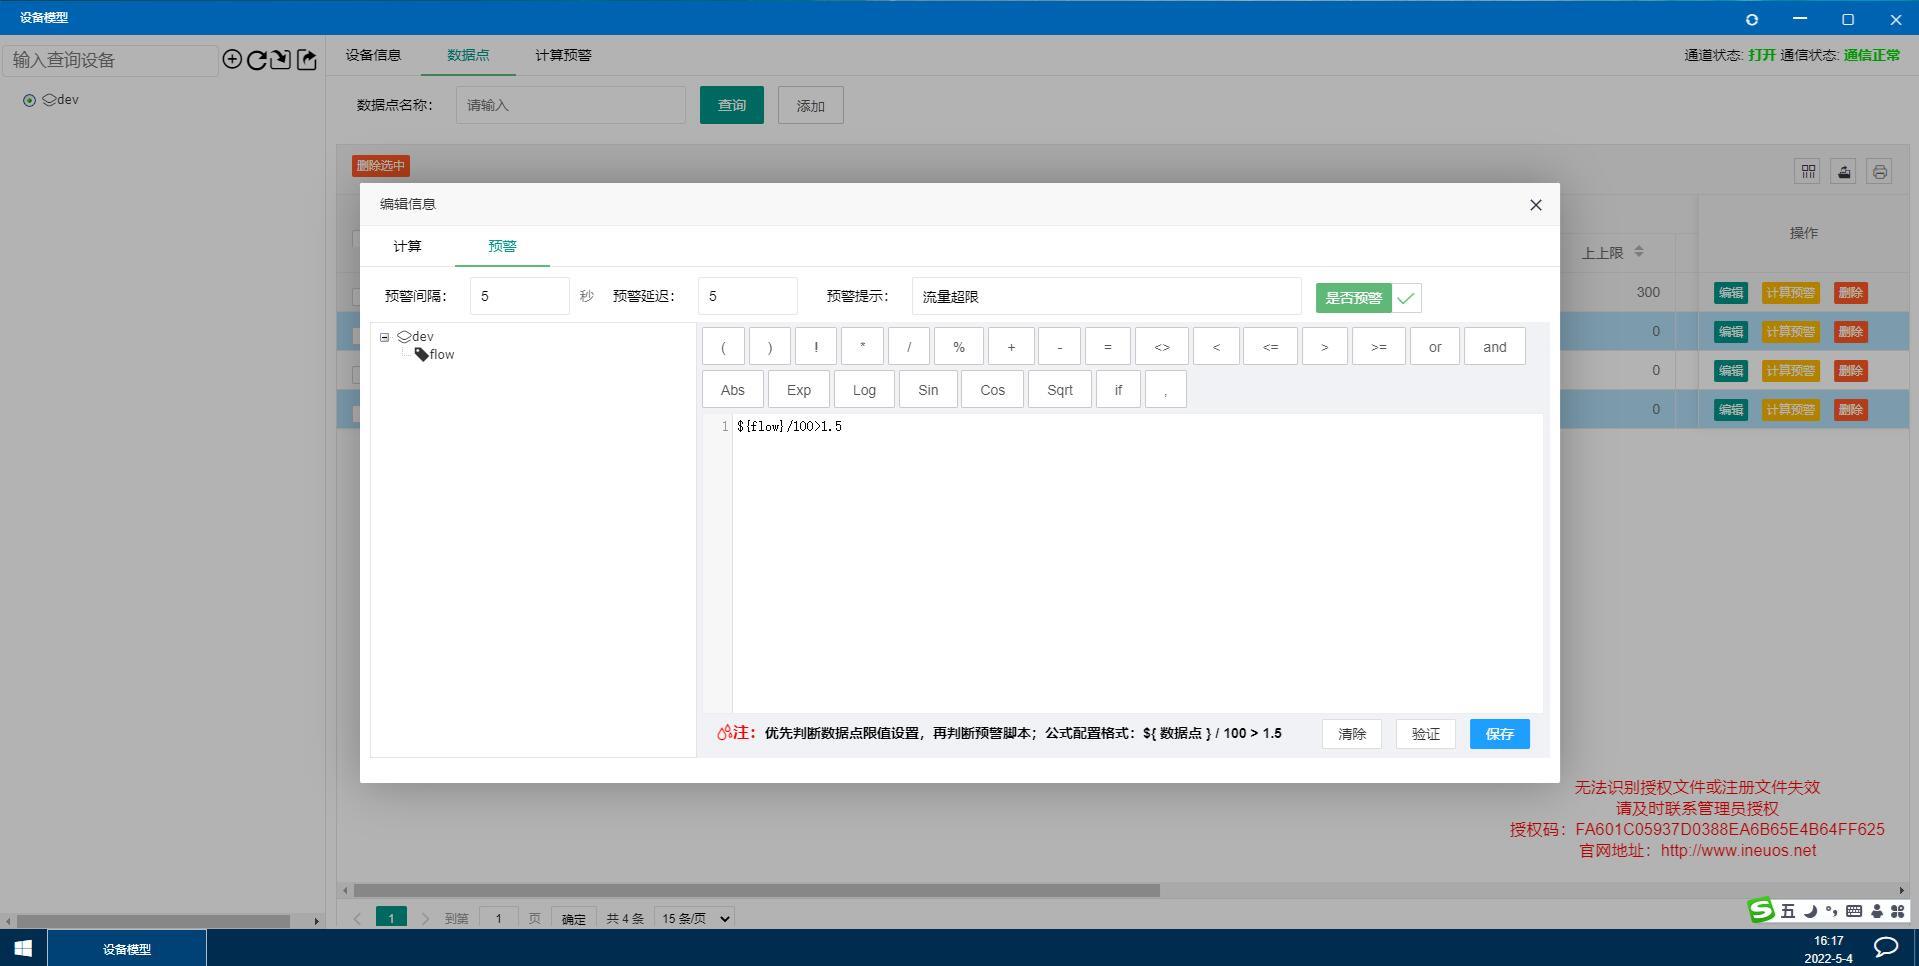Click the 添加 add button

click(x=810, y=105)
